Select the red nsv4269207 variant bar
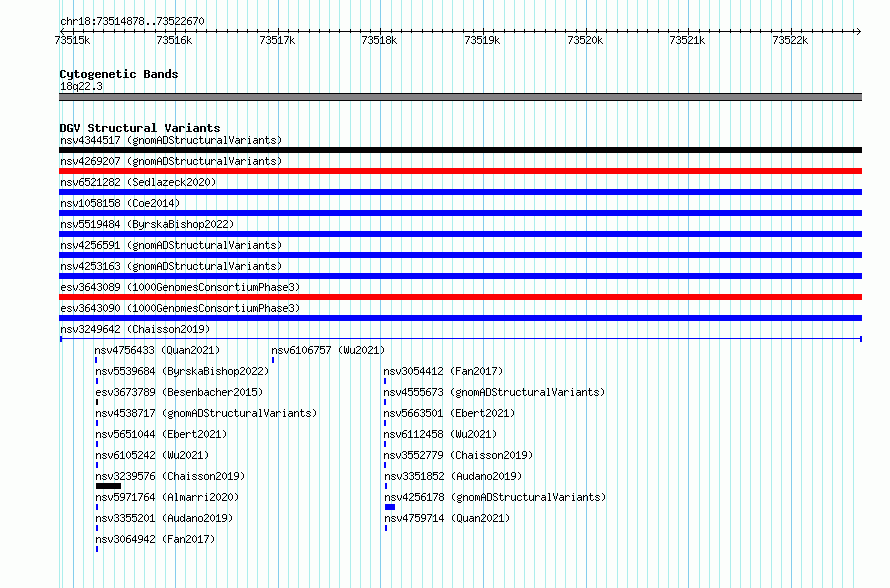The width and height of the screenshot is (890, 588). tap(460, 171)
